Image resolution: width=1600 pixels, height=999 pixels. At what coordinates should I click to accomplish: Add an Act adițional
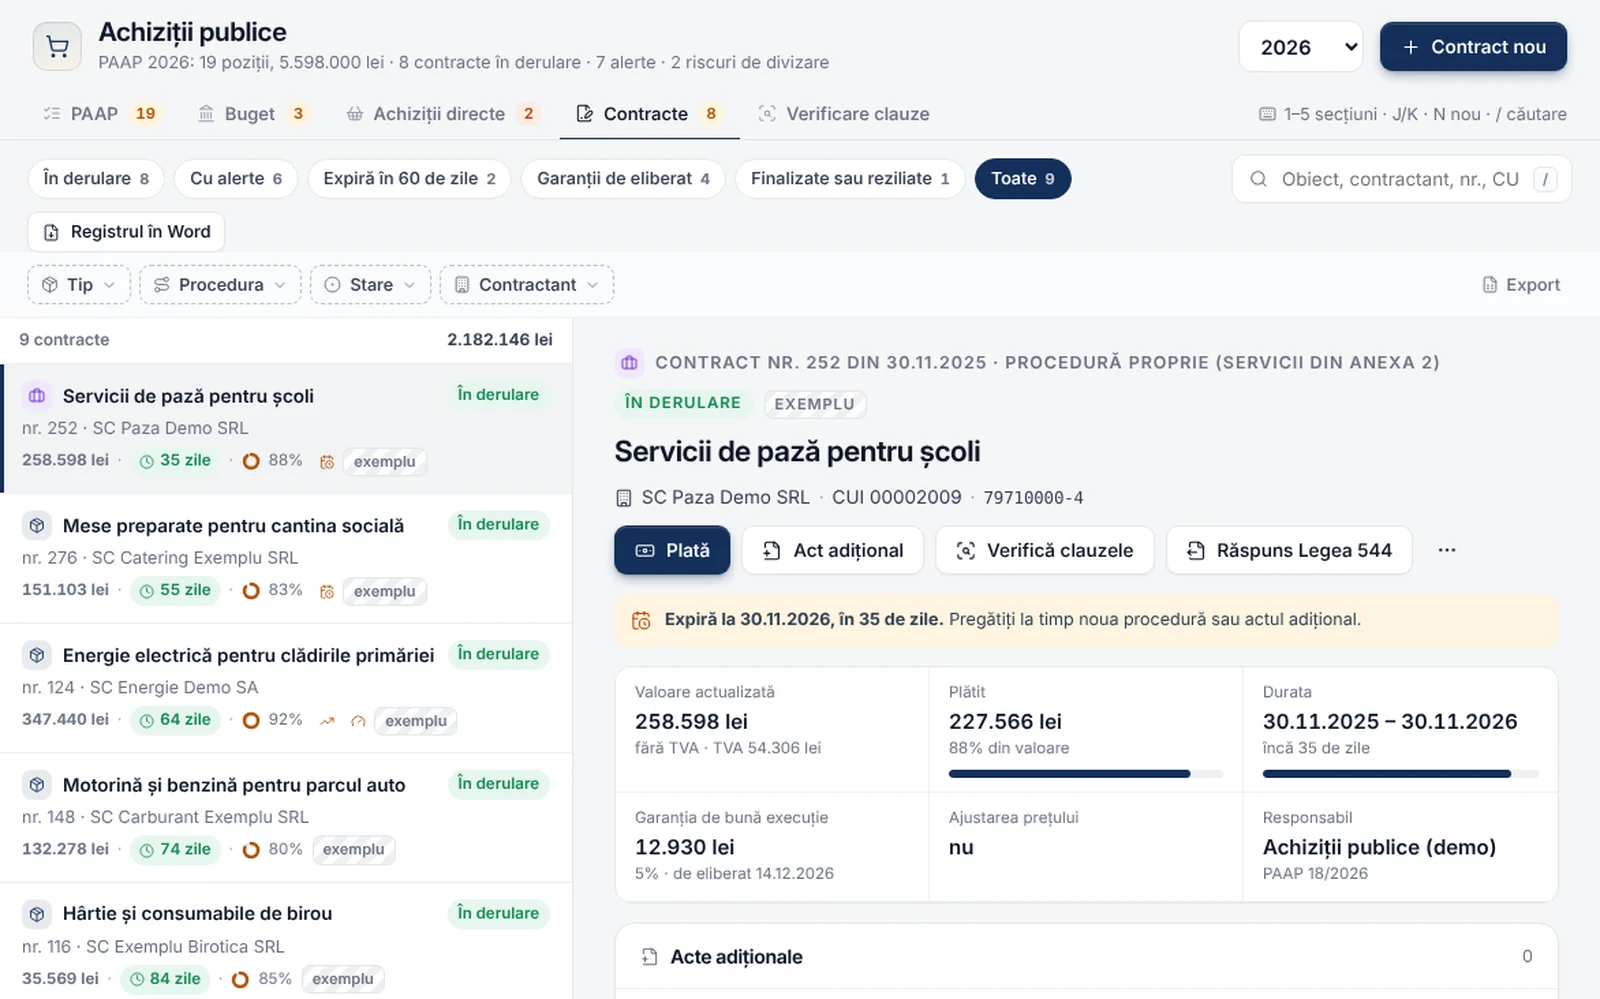(x=833, y=550)
